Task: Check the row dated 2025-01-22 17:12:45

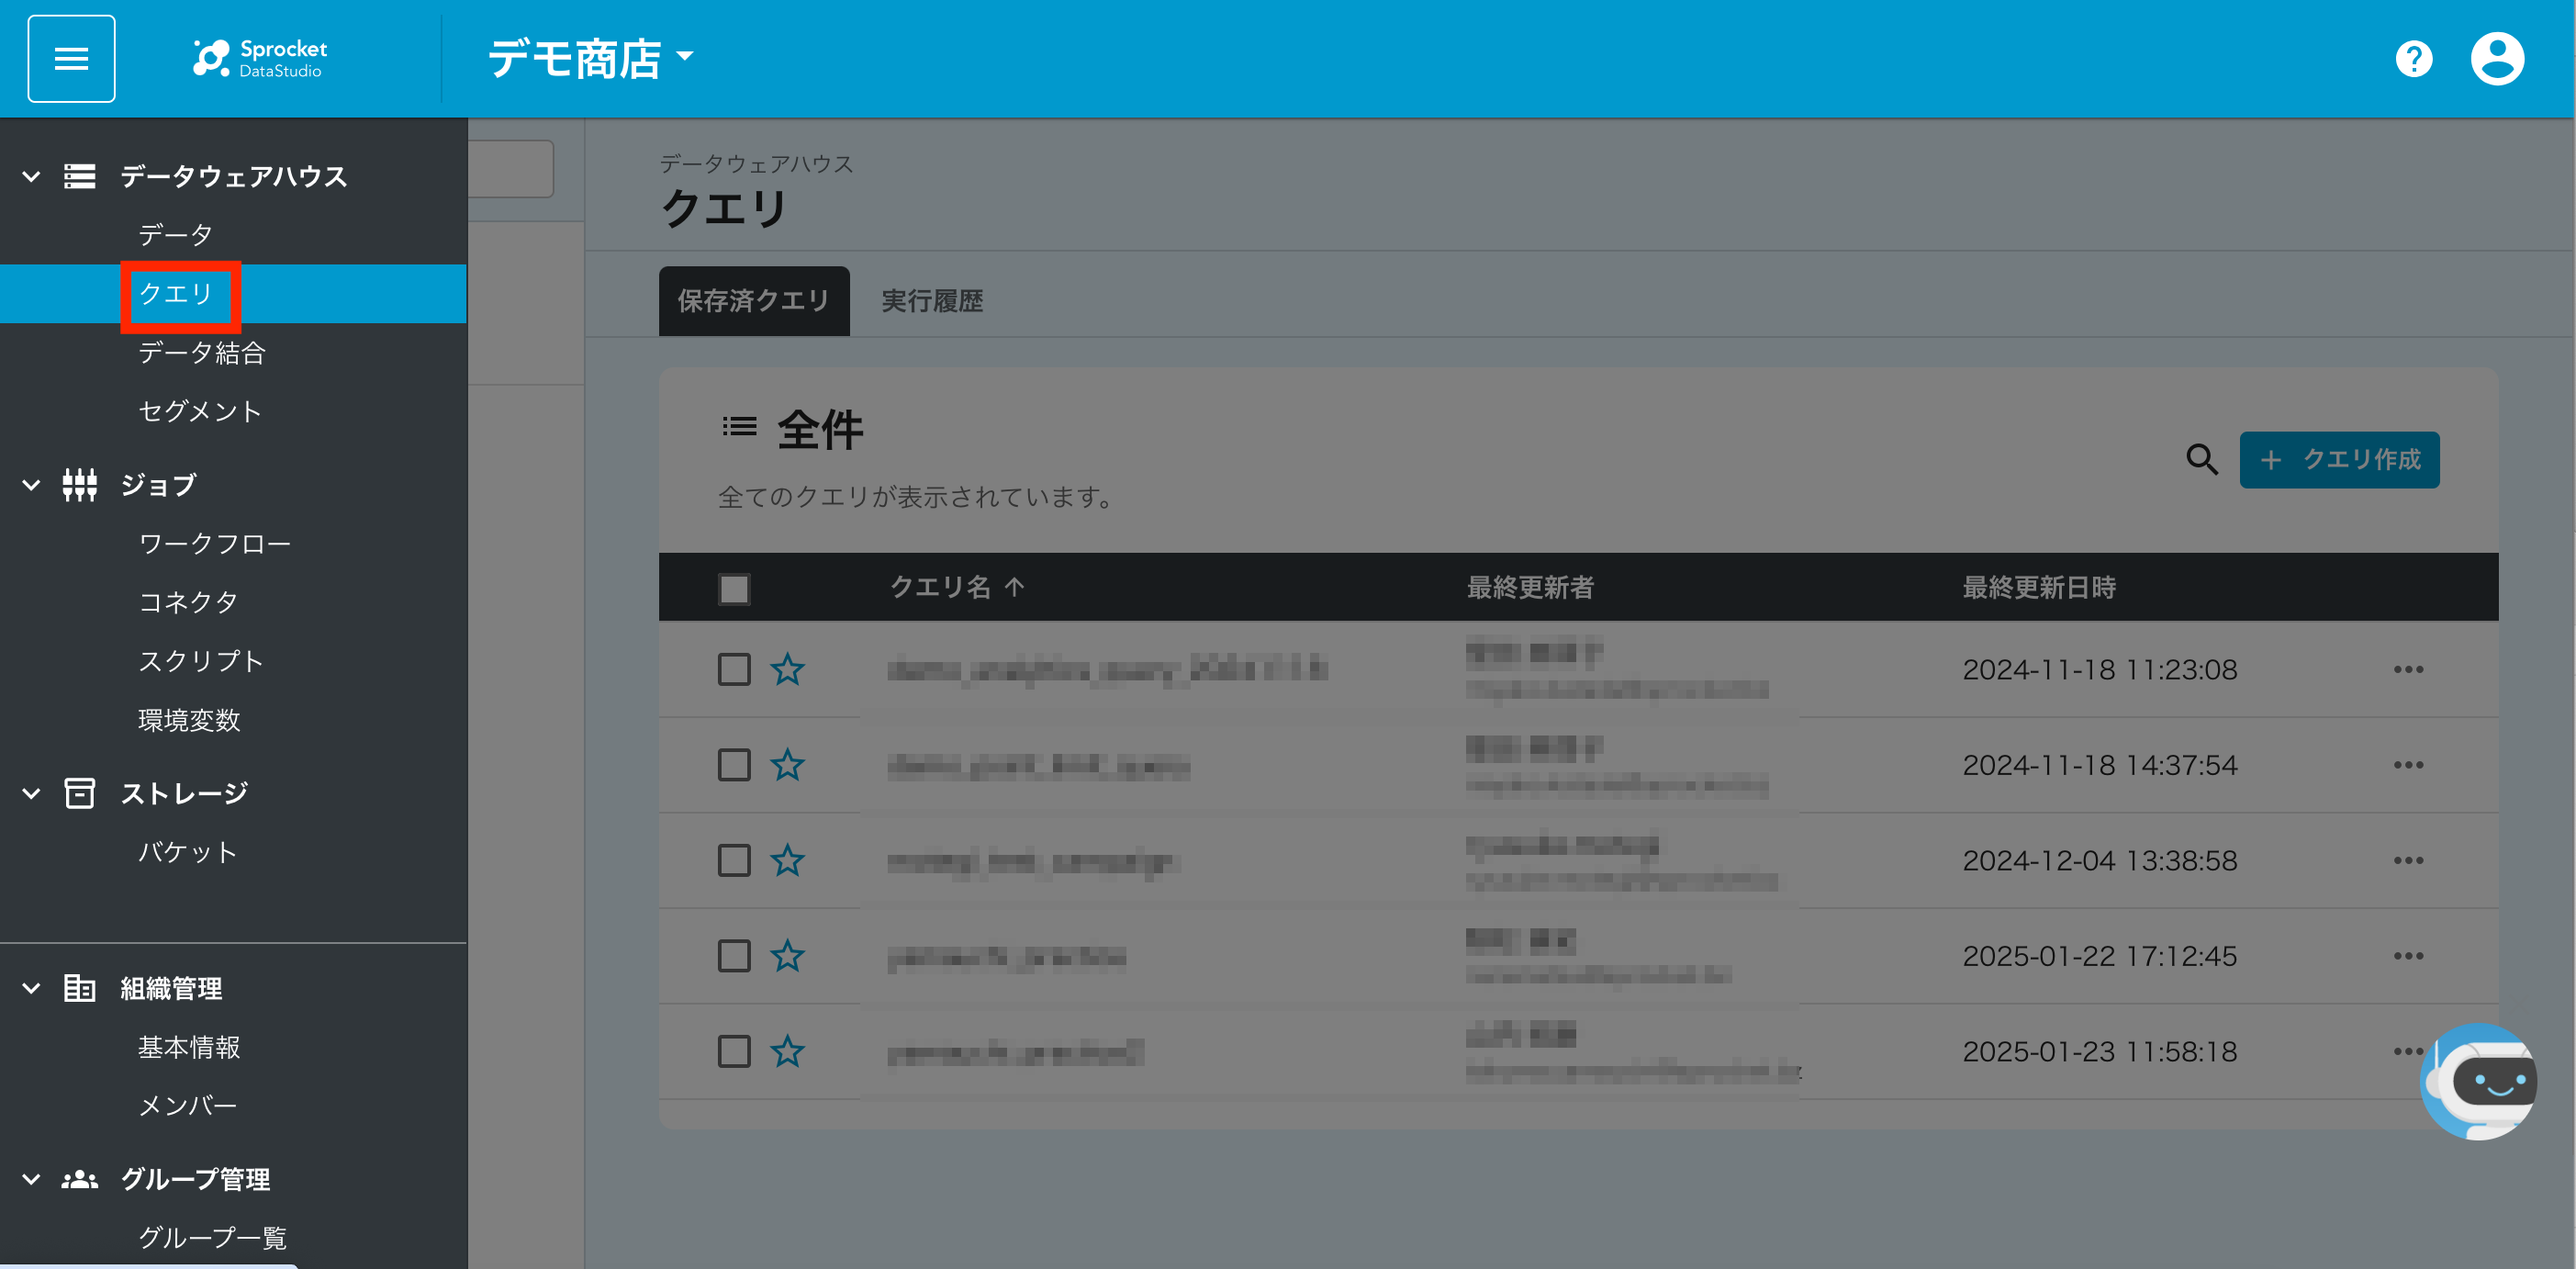Action: pyautogui.click(x=734, y=956)
